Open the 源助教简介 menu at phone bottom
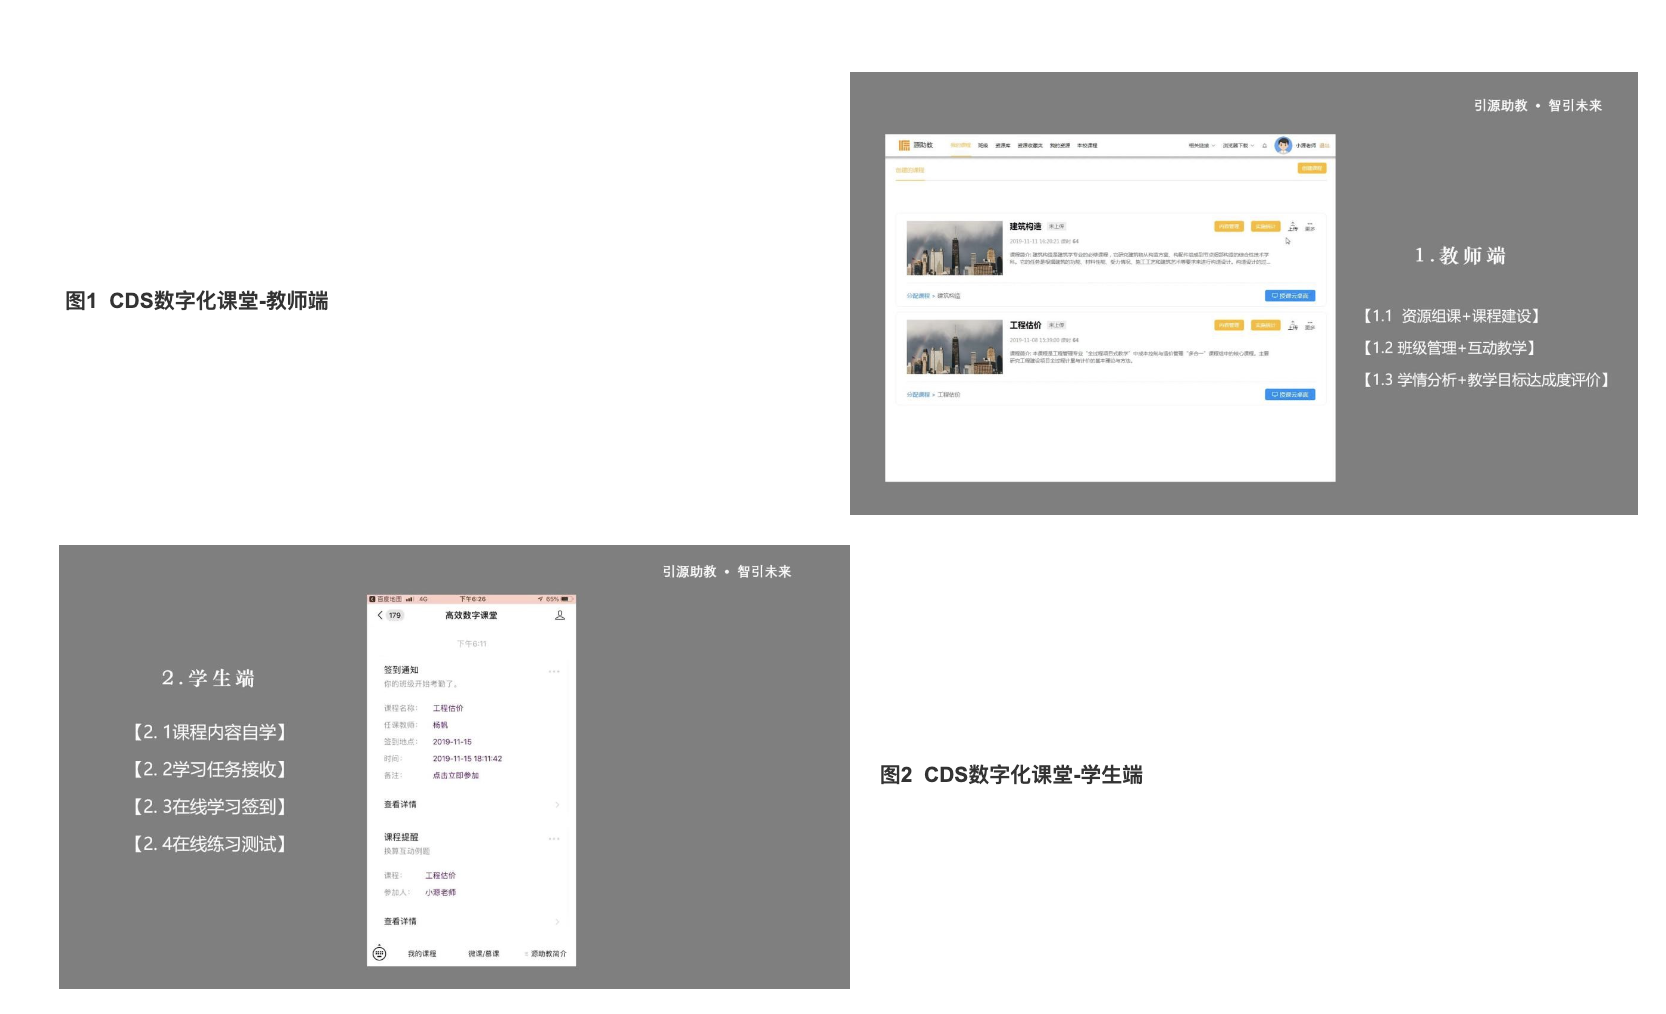This screenshot has height=1014, width=1666. click(547, 954)
